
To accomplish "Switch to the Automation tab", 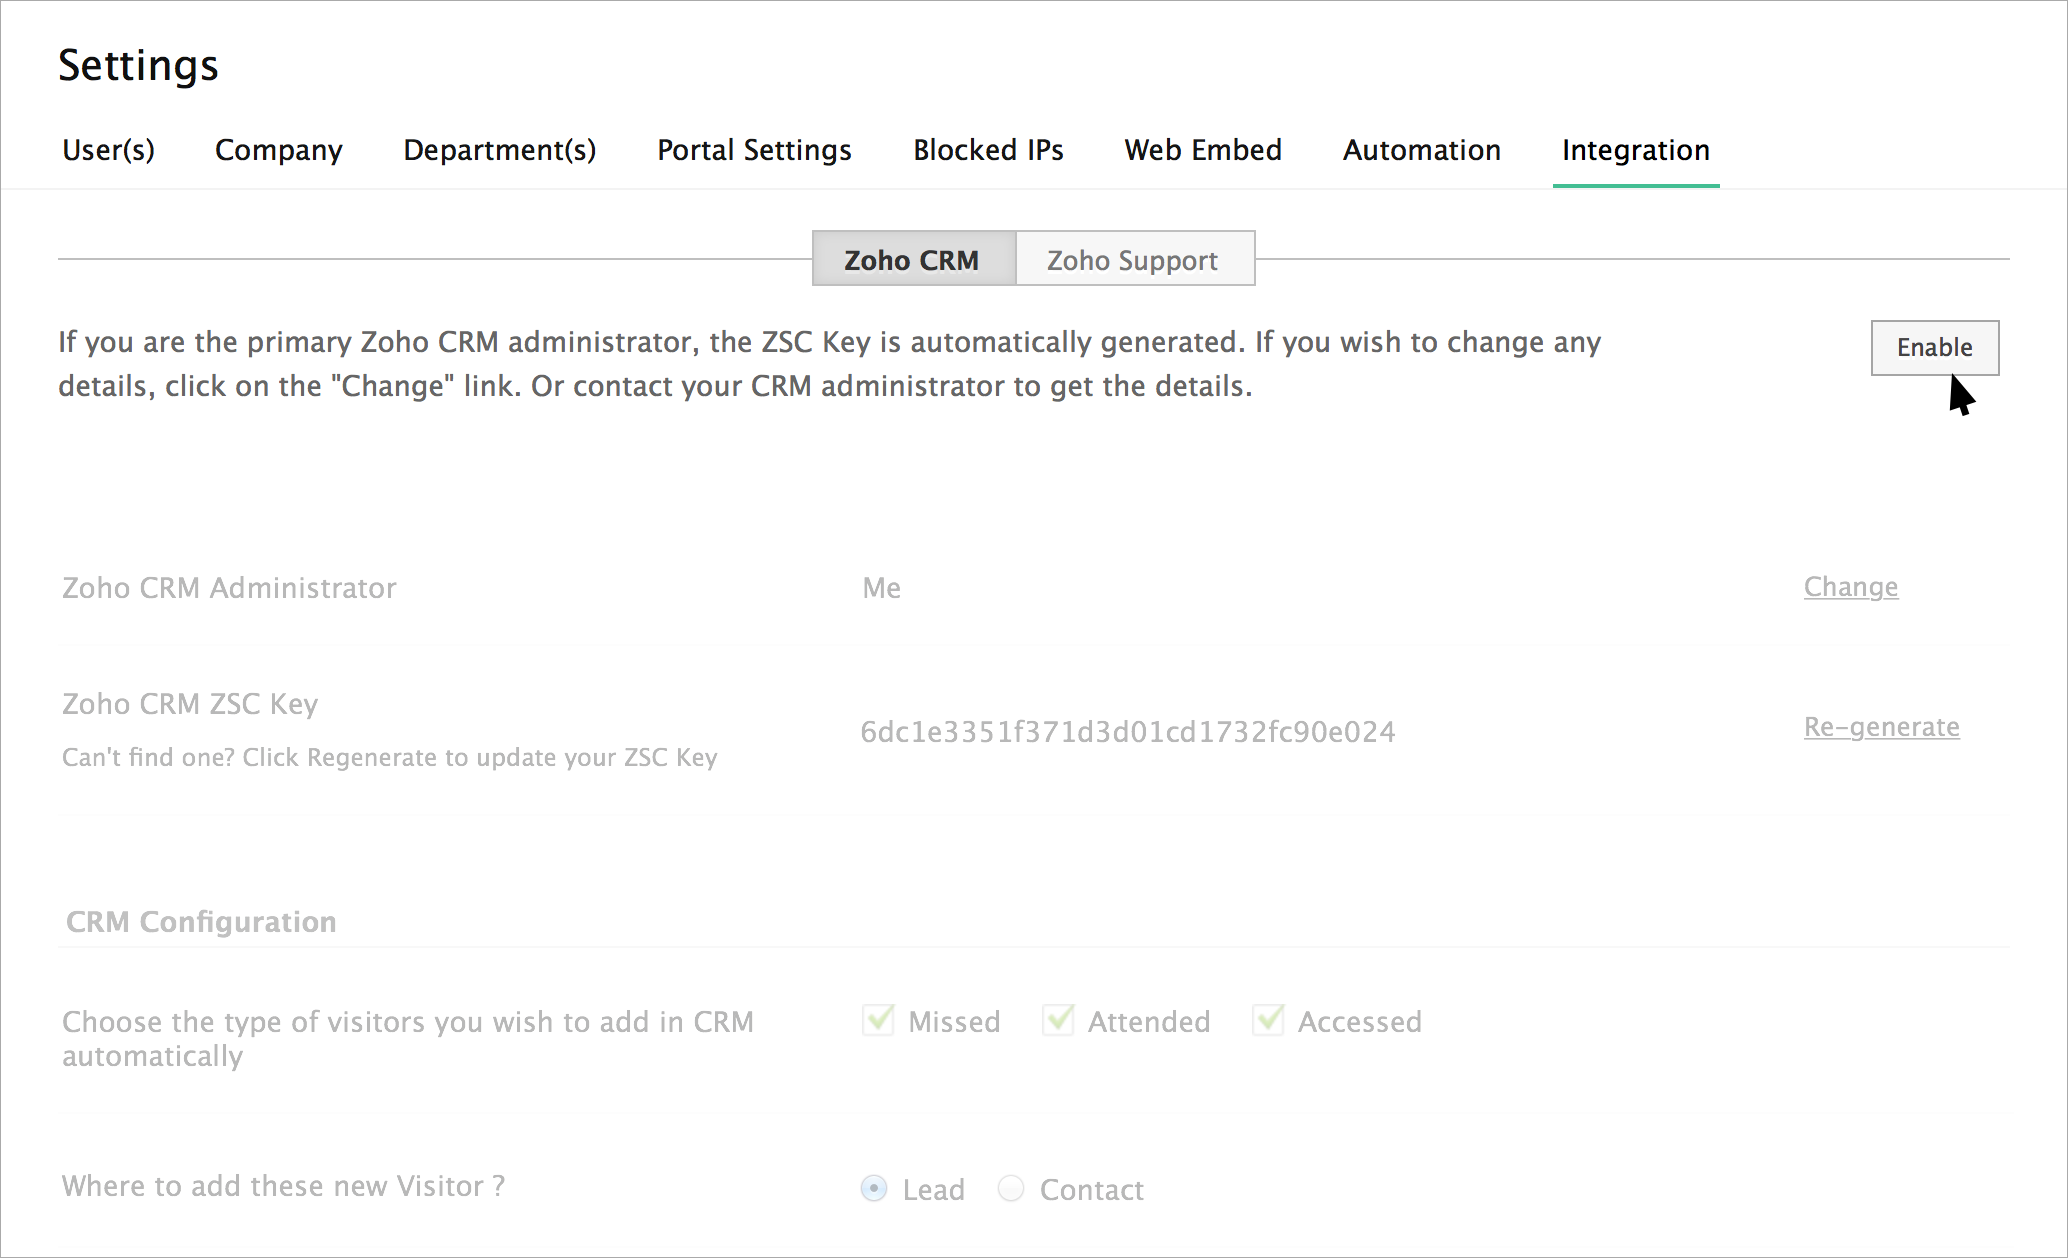I will pyautogui.click(x=1421, y=150).
